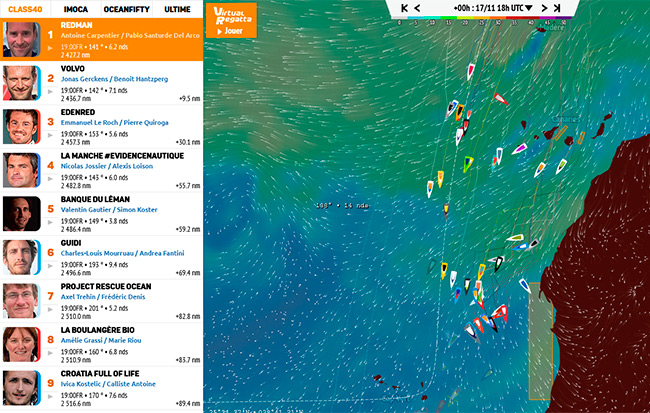Expand LA BOULANGÈRE BIO row arrow
650x413 pixels.
point(50,353)
